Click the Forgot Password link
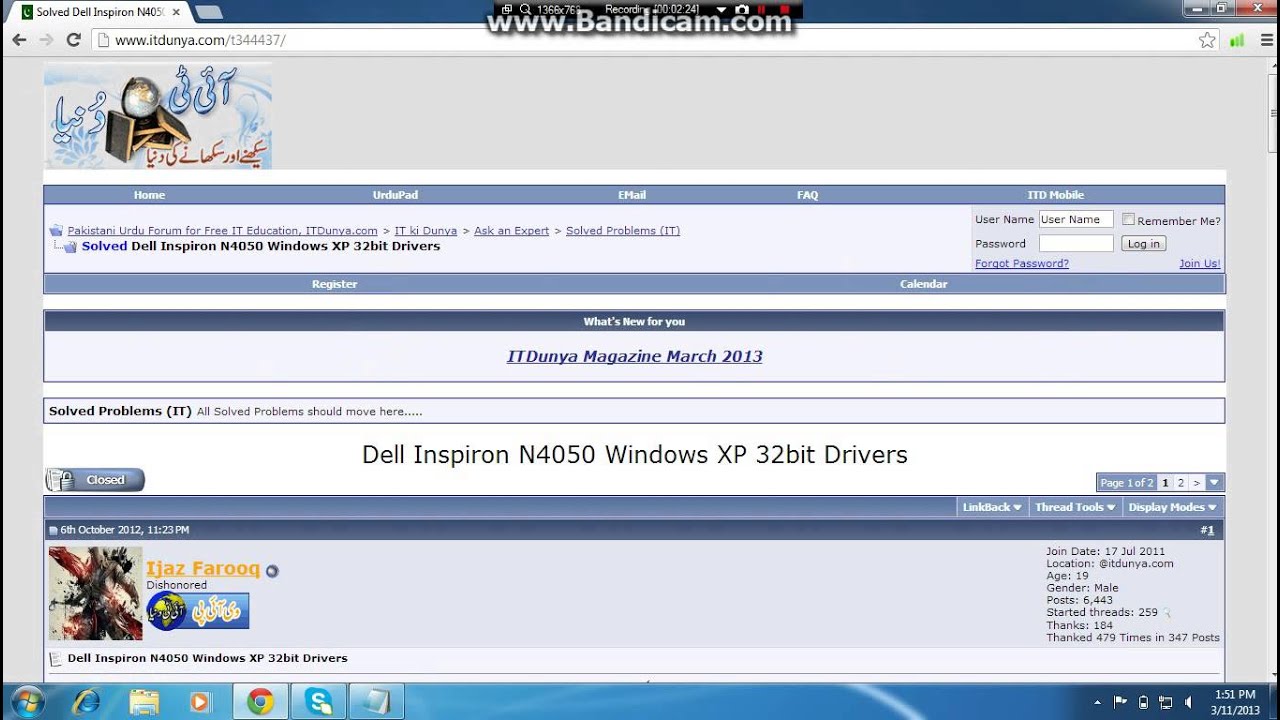Image resolution: width=1280 pixels, height=720 pixels. (1022, 264)
